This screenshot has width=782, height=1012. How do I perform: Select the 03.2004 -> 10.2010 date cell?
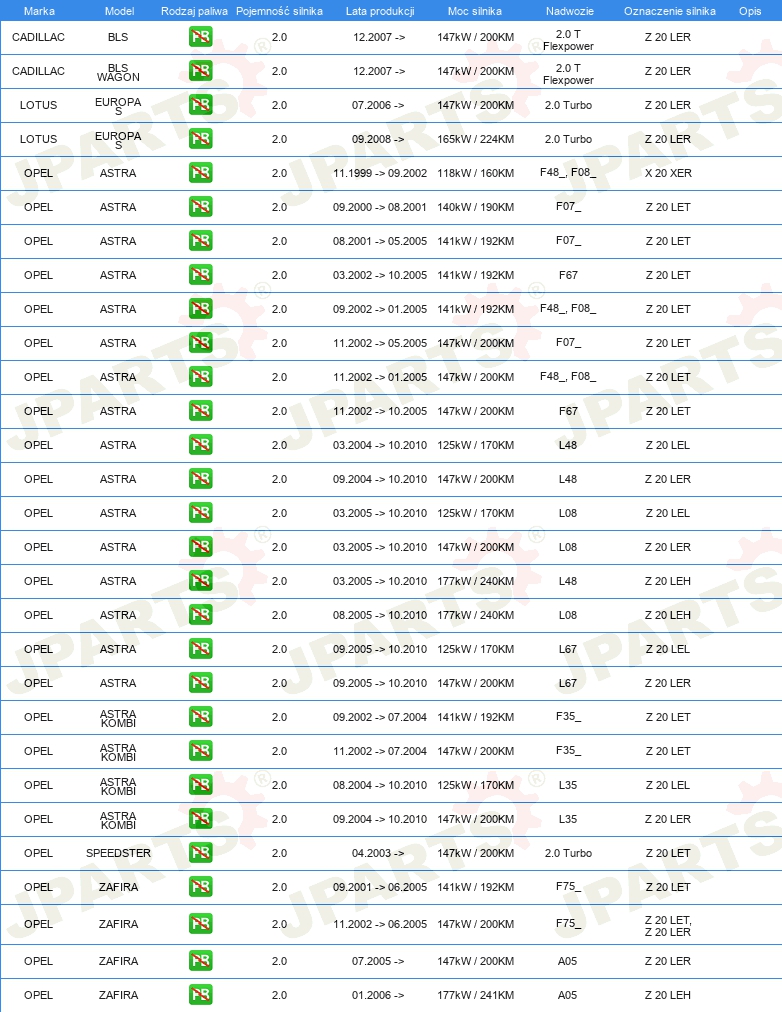[380, 445]
